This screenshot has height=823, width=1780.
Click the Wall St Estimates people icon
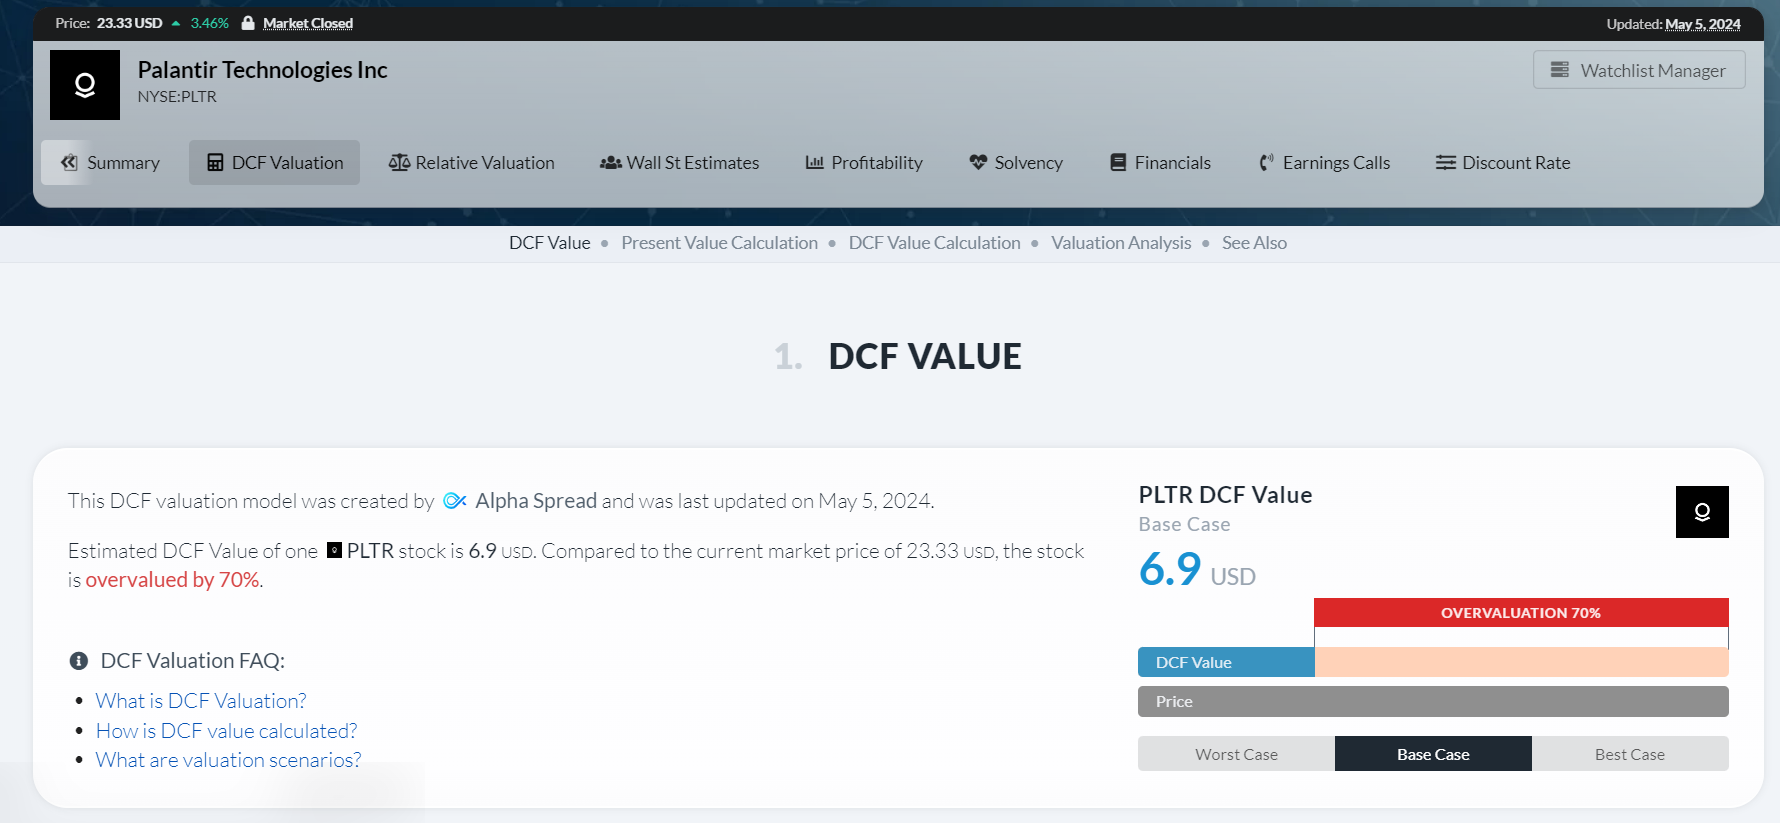[x=611, y=163]
